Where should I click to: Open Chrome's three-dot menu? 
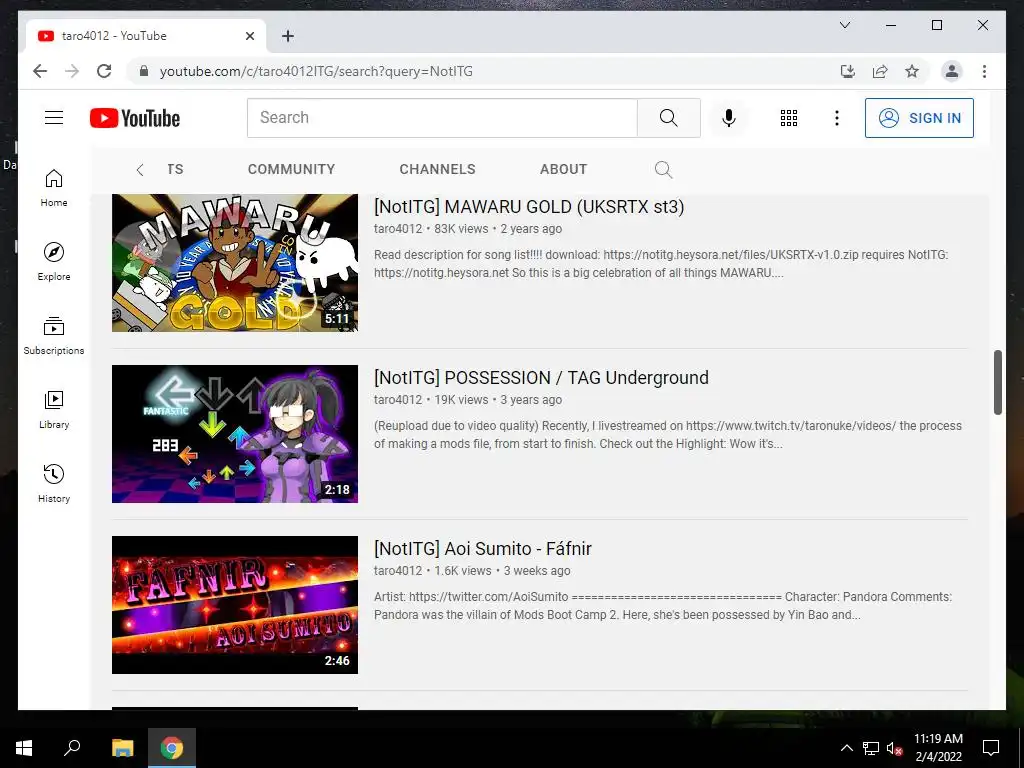pyautogui.click(x=984, y=71)
